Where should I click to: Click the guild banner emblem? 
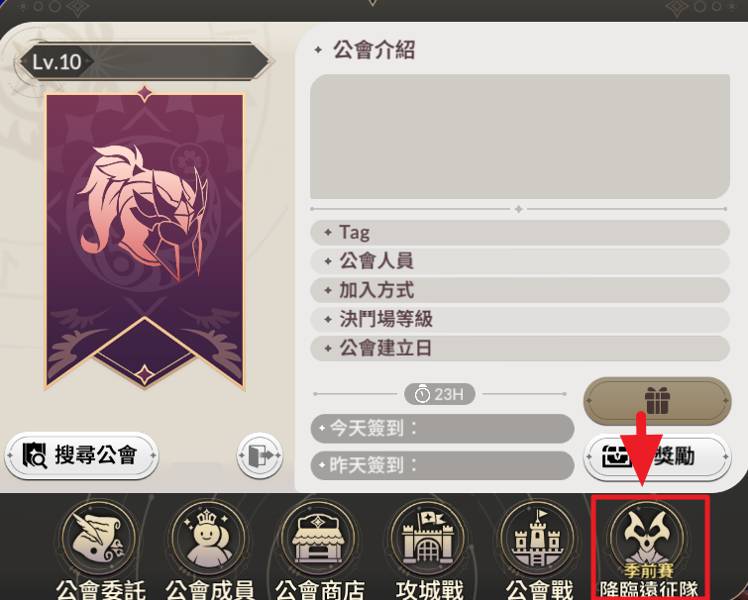click(145, 237)
